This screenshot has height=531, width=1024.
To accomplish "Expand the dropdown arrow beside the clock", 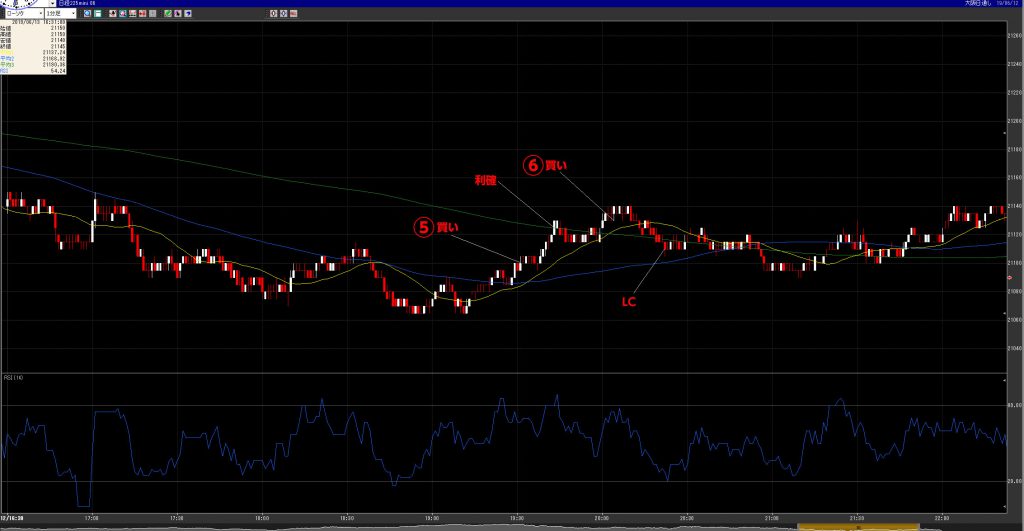I will 52,3.
